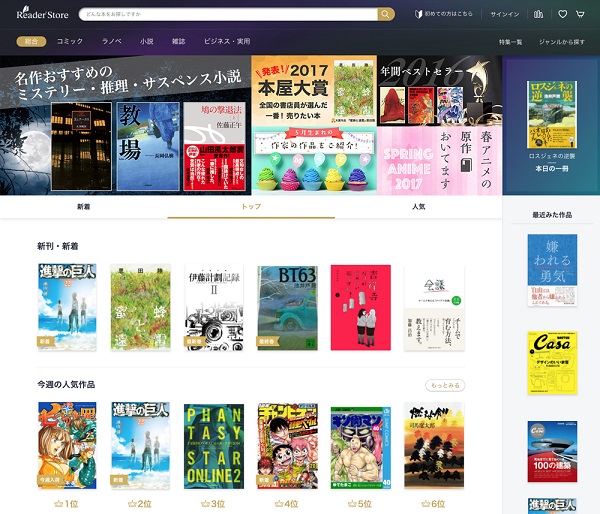Open rank 4 チャンピオン magazine cover
The image size is (600, 514).
click(287, 445)
